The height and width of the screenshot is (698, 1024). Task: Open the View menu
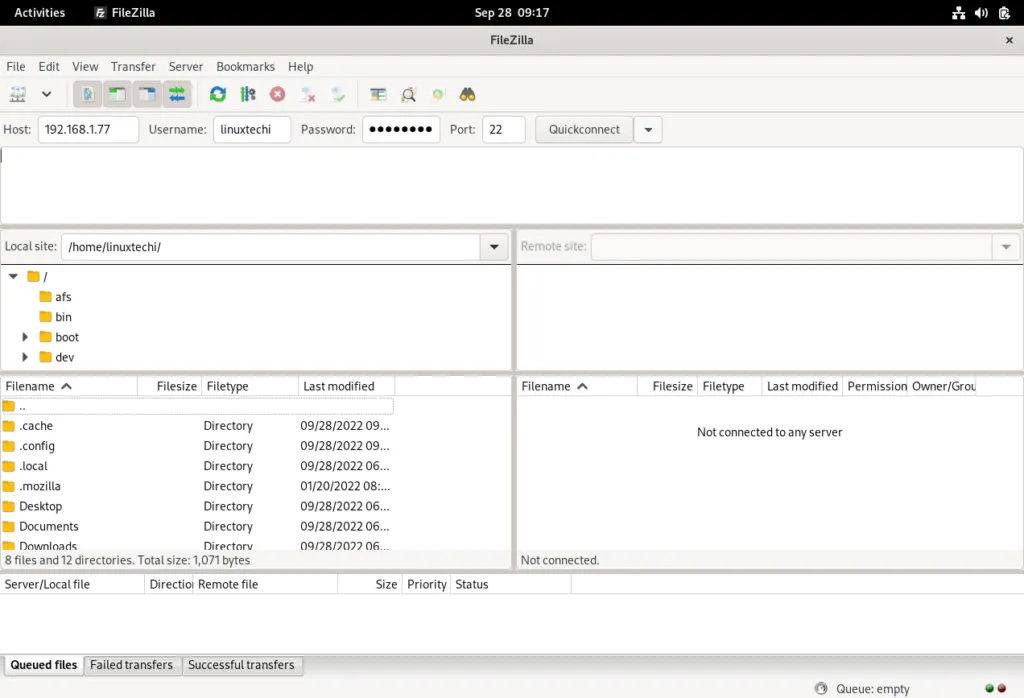tap(85, 67)
